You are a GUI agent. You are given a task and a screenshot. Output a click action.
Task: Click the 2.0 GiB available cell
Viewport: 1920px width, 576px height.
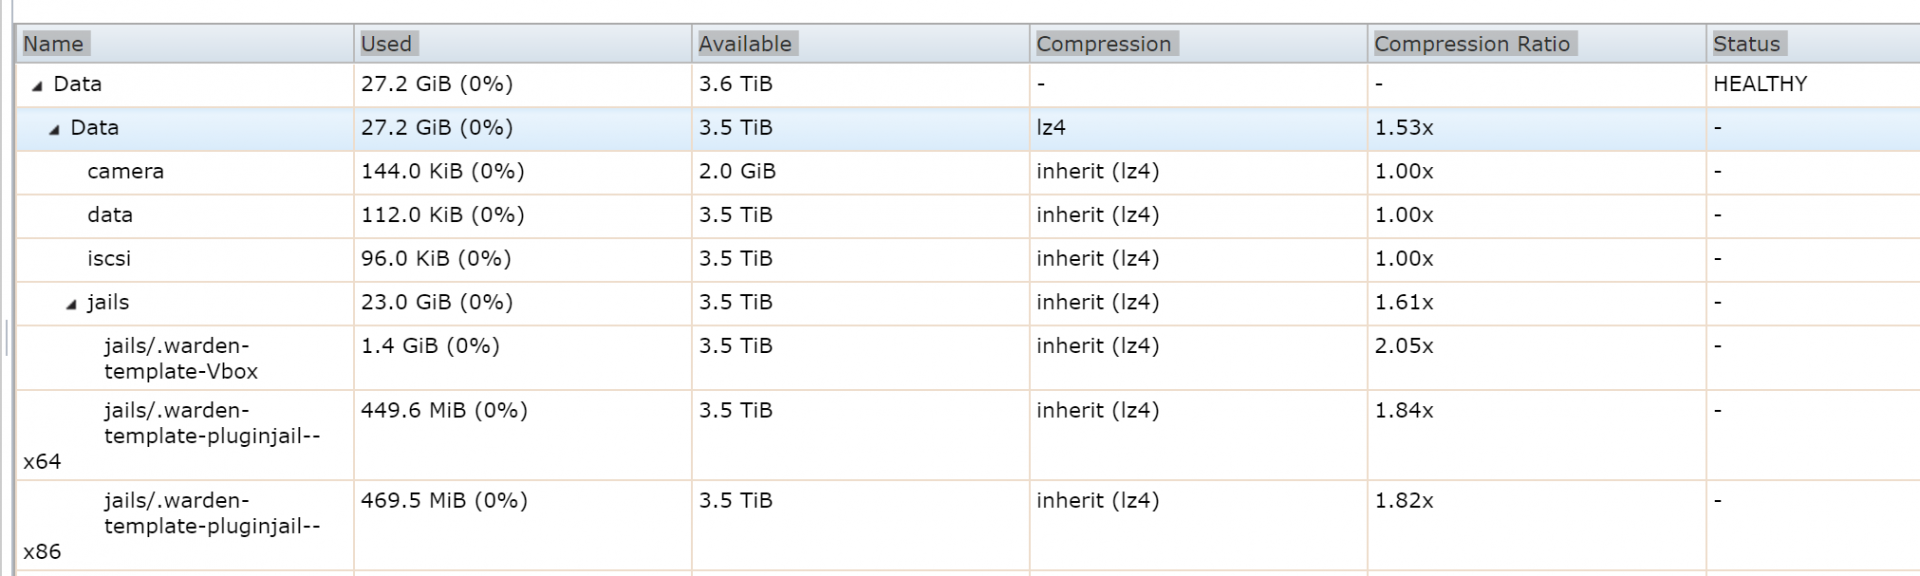(737, 172)
